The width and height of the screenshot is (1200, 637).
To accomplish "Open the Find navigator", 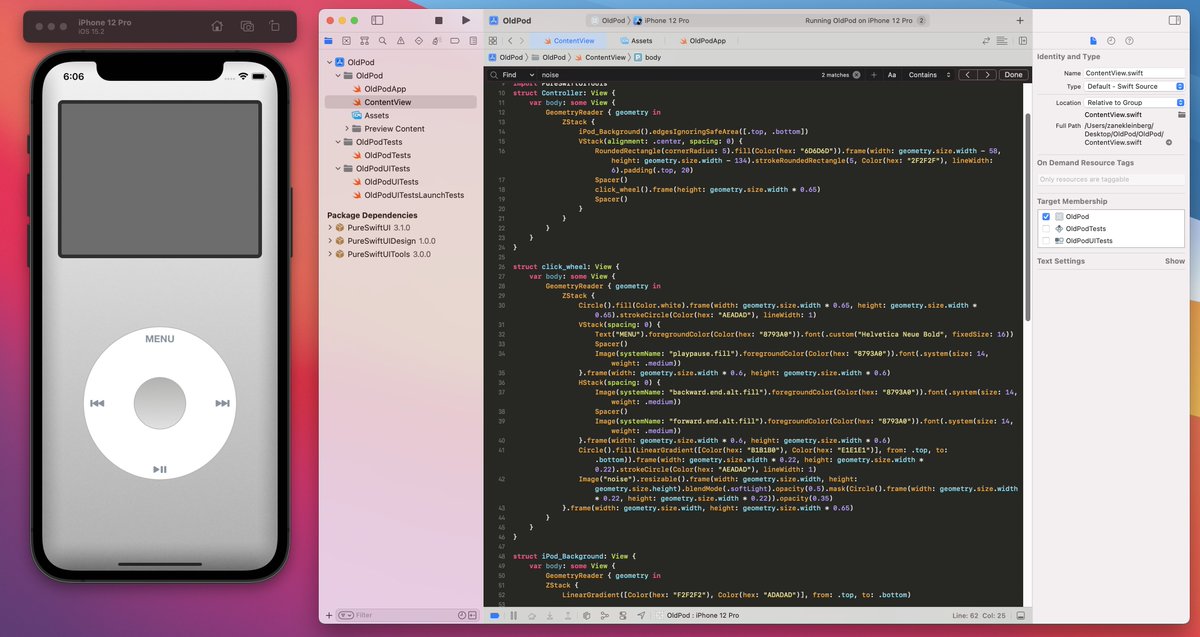I will tap(382, 41).
